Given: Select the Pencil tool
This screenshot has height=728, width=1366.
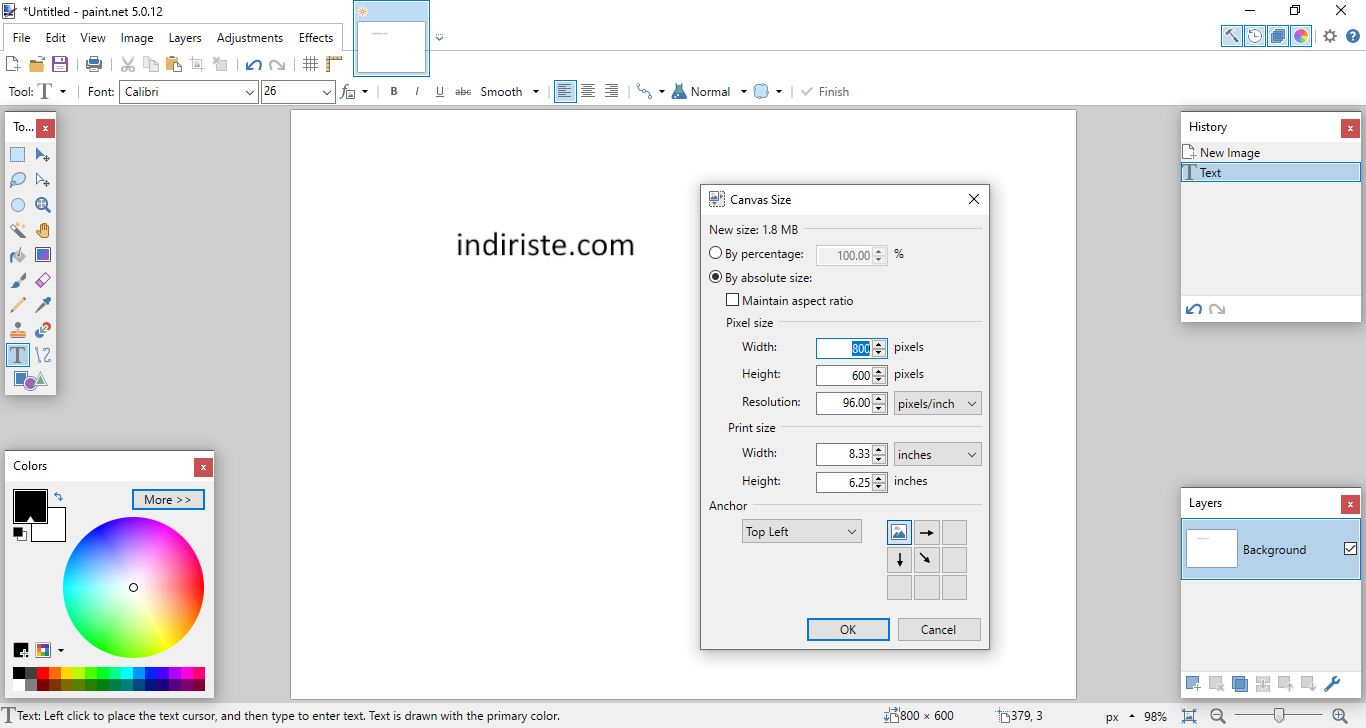Looking at the screenshot, I should point(18,305).
